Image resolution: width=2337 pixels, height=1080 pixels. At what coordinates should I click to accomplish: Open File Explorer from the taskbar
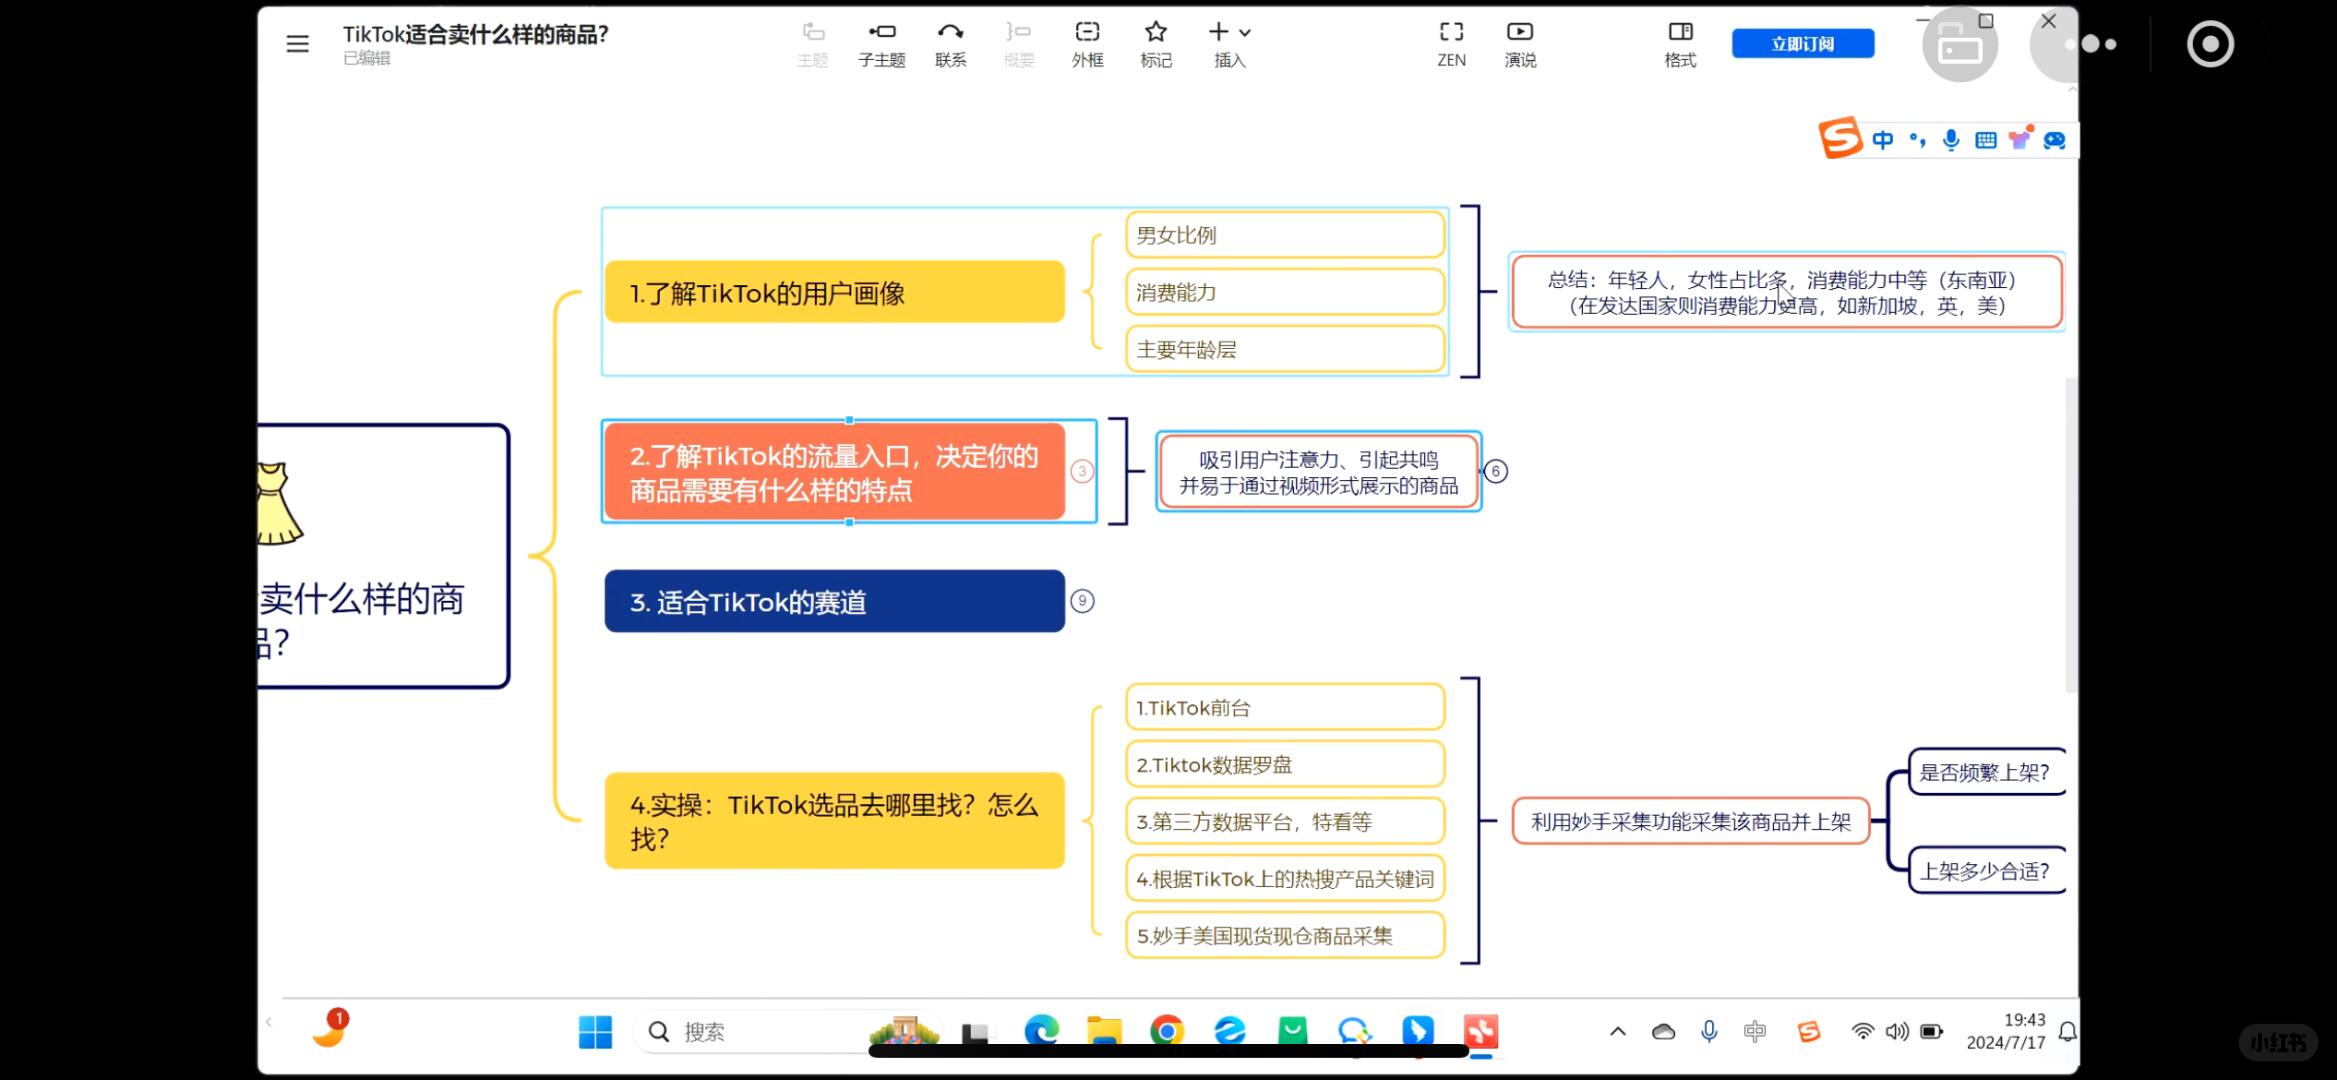1104,1031
